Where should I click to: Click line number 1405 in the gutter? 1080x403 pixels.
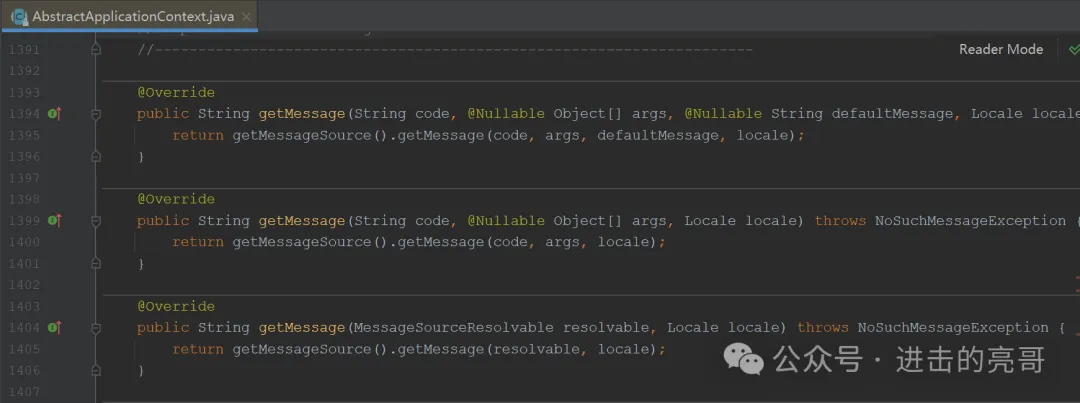[23, 349]
